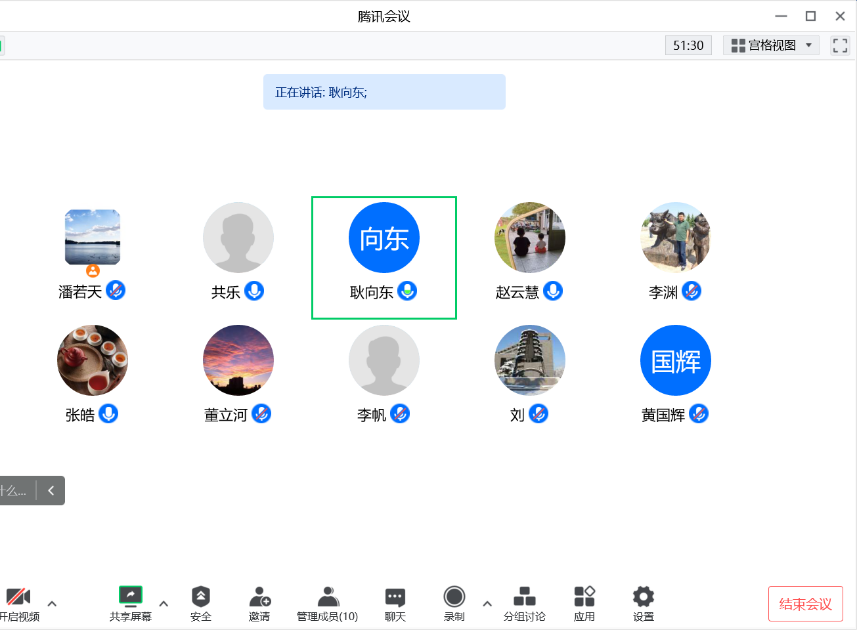
Task: Open Manage Members (管理成员) panel
Action: [327, 597]
